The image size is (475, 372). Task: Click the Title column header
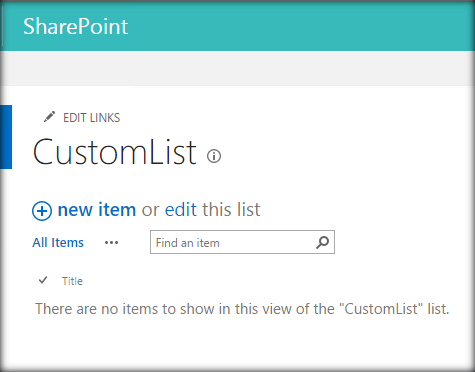pyautogui.click(x=72, y=281)
